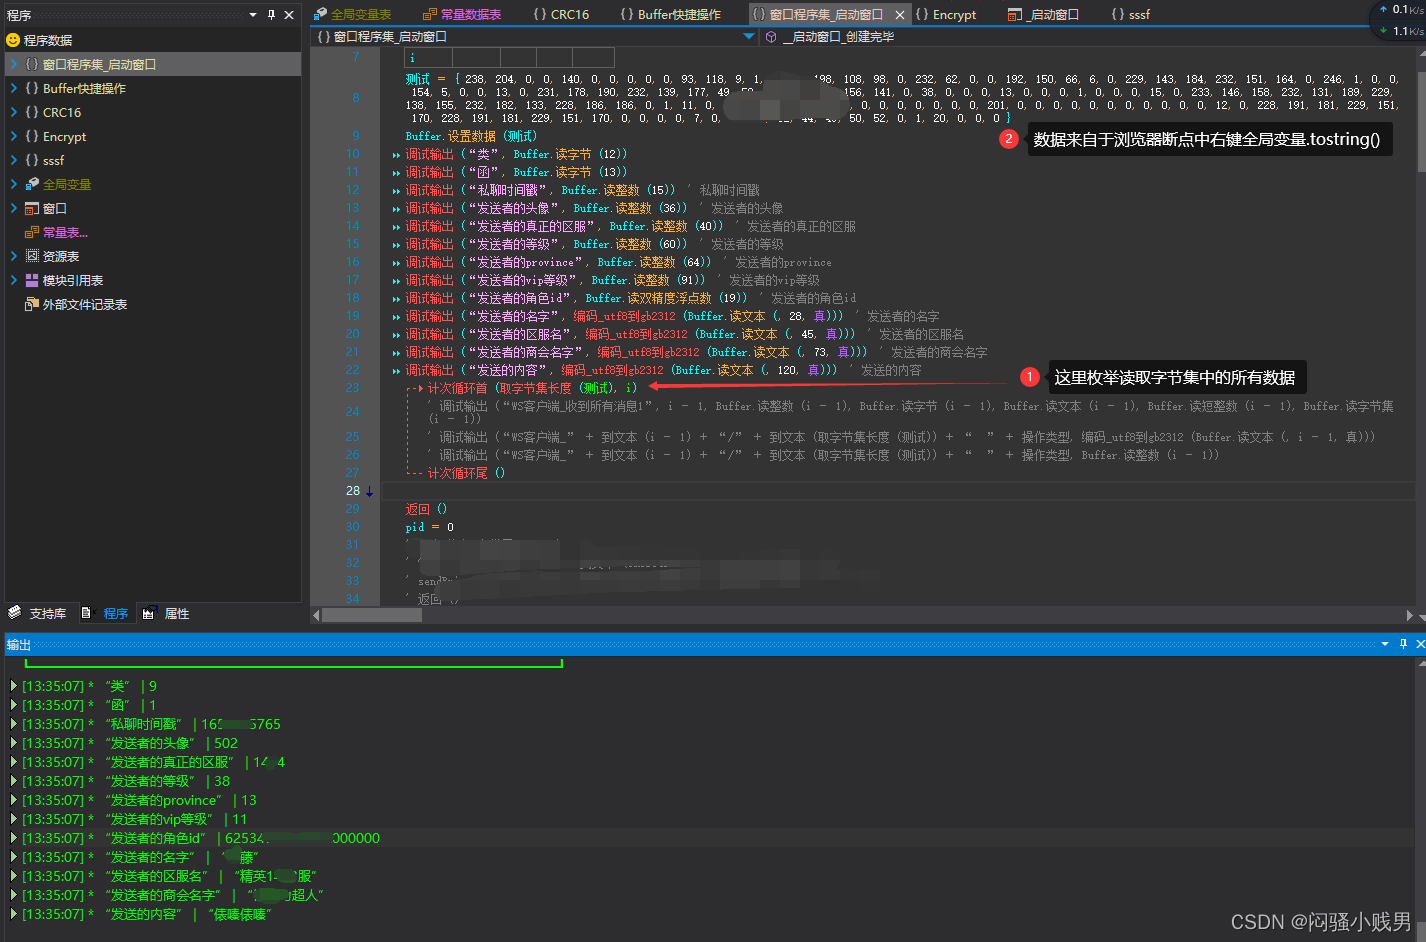Open 输出 panel dropdown menu

pos(1385,644)
